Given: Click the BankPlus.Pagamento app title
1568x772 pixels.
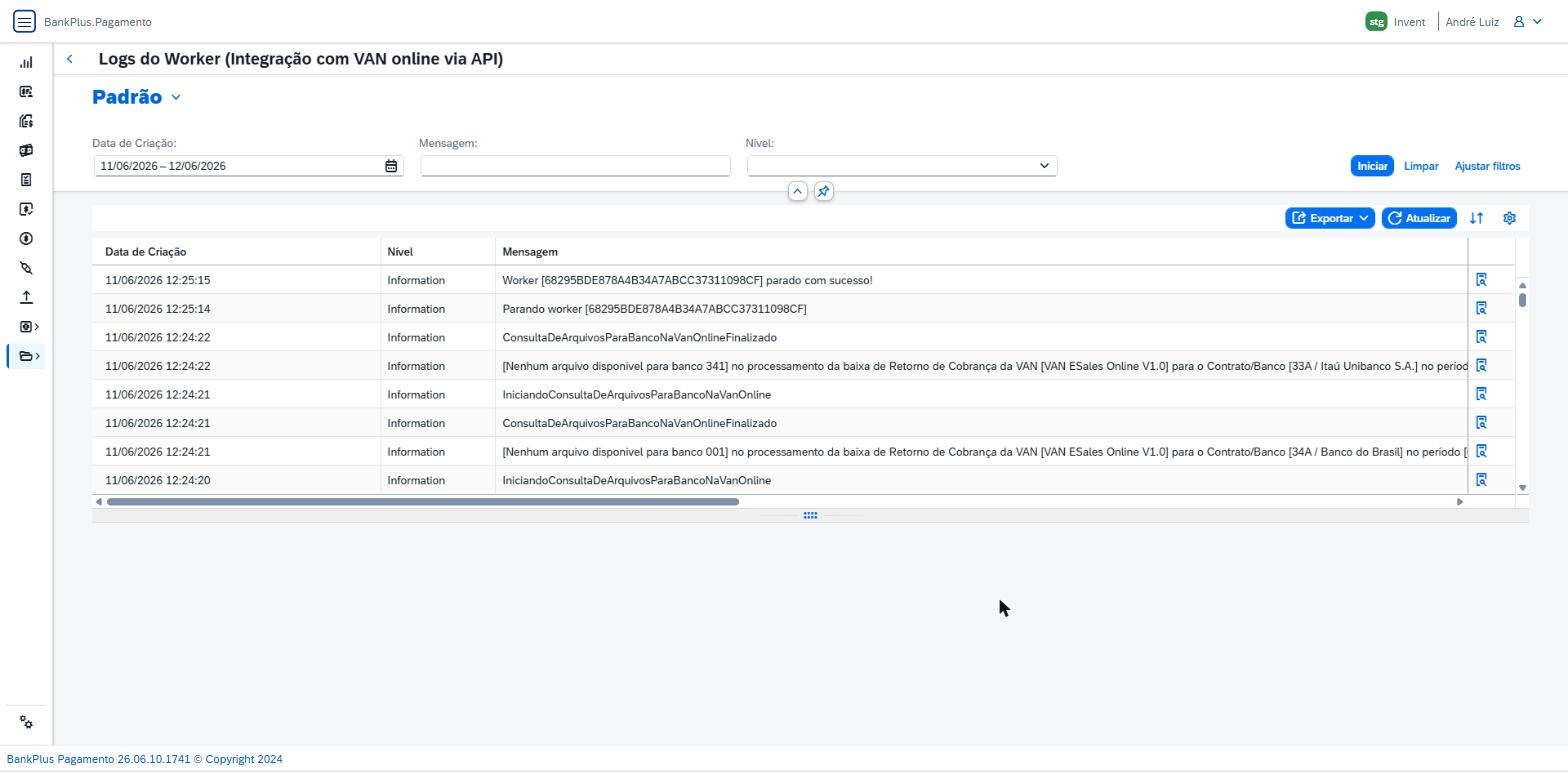Looking at the screenshot, I should tap(98, 22).
